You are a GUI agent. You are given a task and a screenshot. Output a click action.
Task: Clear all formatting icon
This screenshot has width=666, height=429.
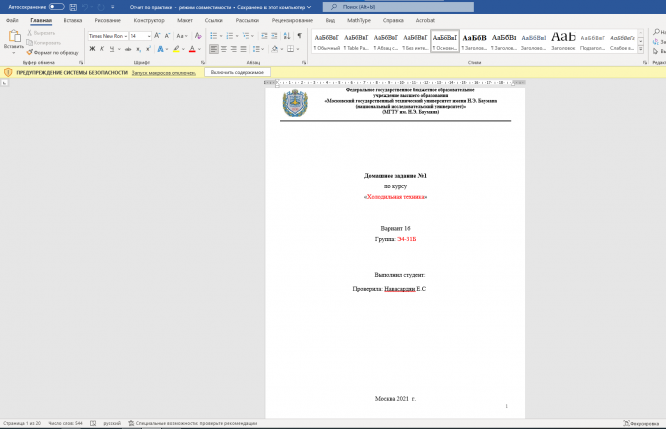pos(198,36)
